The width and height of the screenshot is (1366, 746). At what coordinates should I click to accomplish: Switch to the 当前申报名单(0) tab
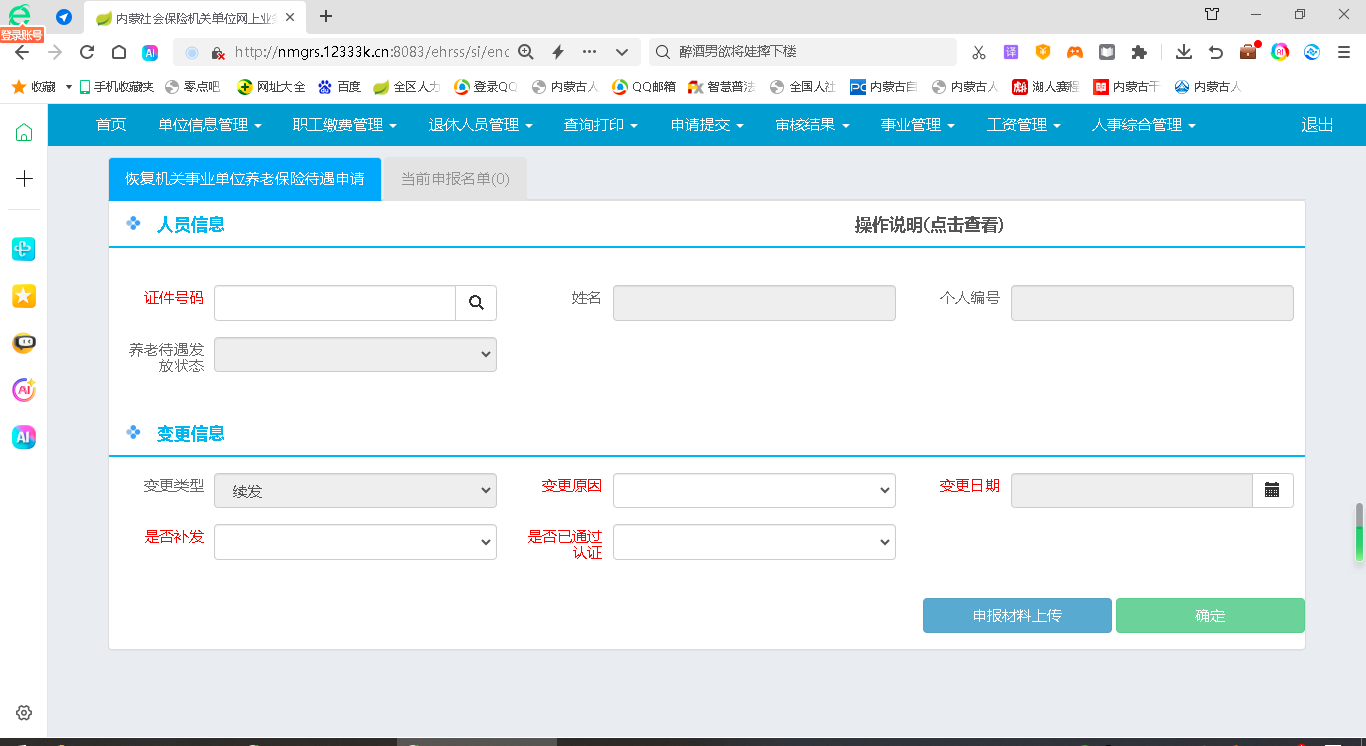point(455,180)
